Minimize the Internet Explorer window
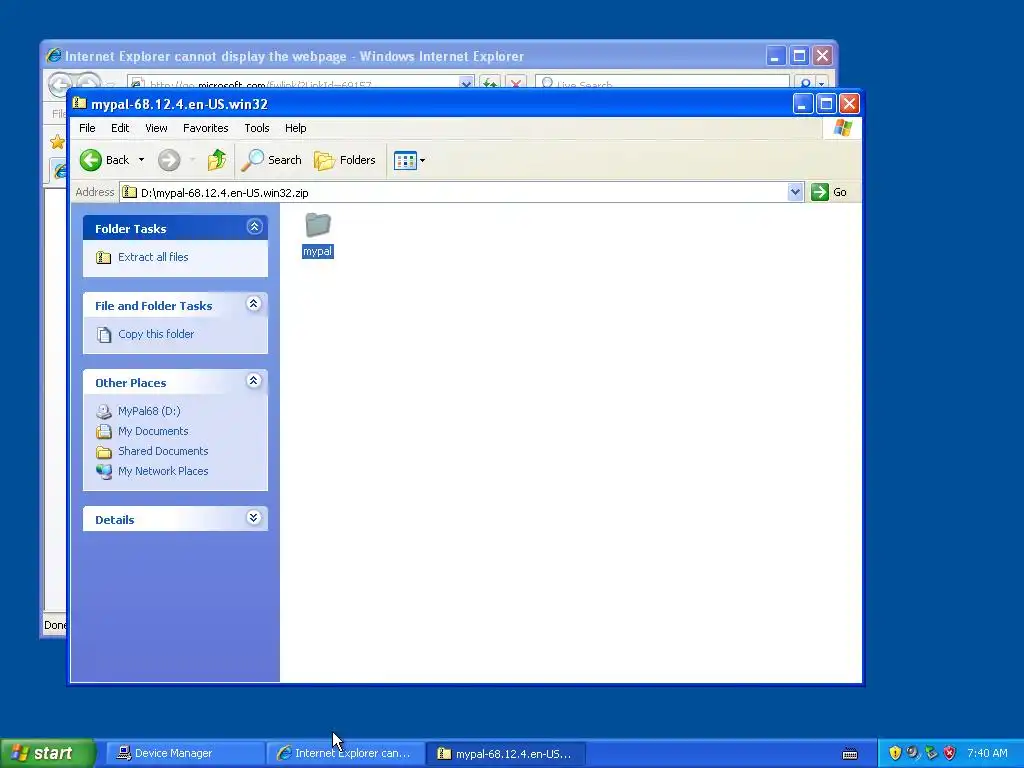The height and width of the screenshot is (768, 1024). 775,56
